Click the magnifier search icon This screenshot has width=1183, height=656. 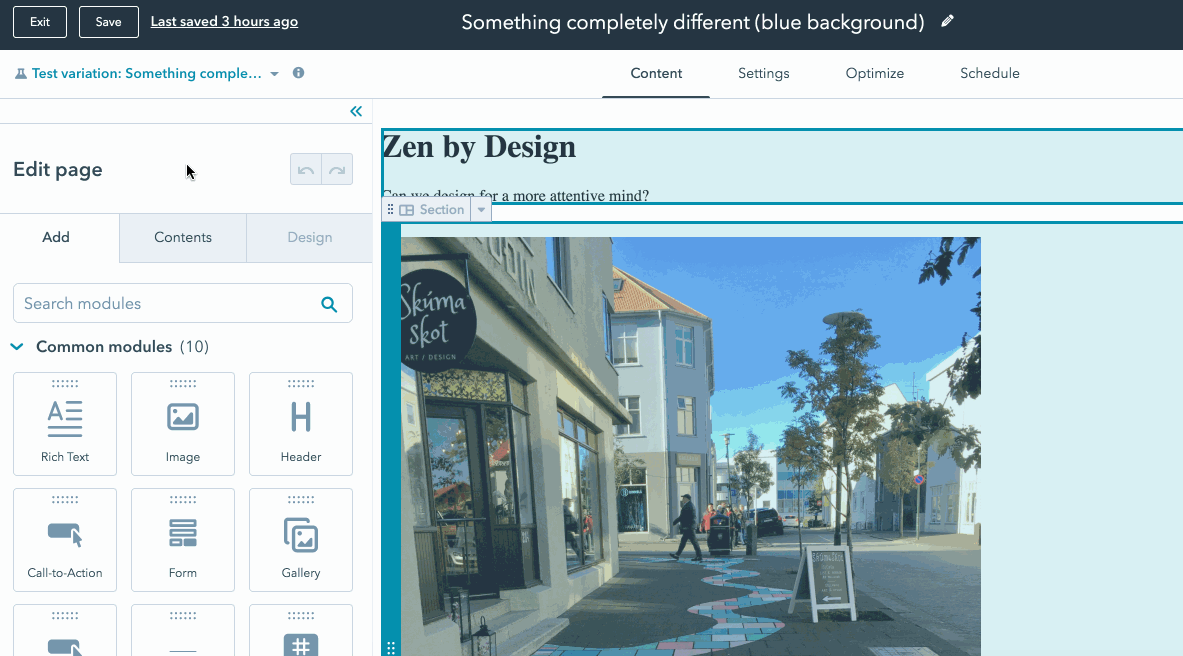tap(329, 304)
